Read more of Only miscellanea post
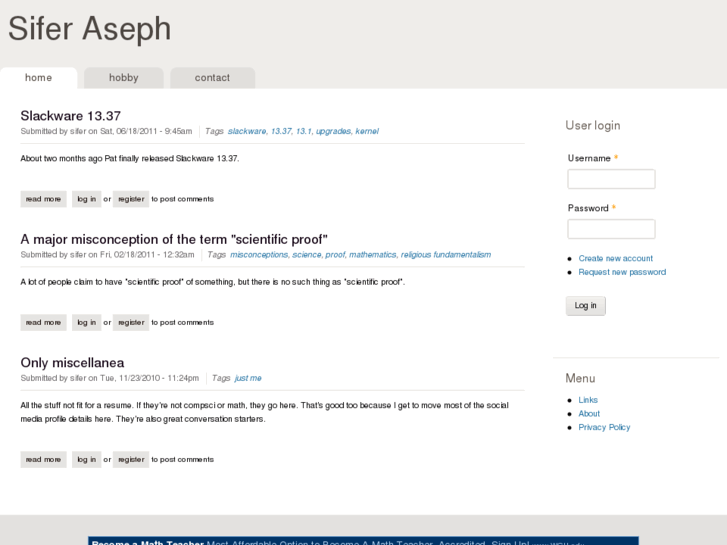Screen dimensions: 727x545 pos(44,460)
